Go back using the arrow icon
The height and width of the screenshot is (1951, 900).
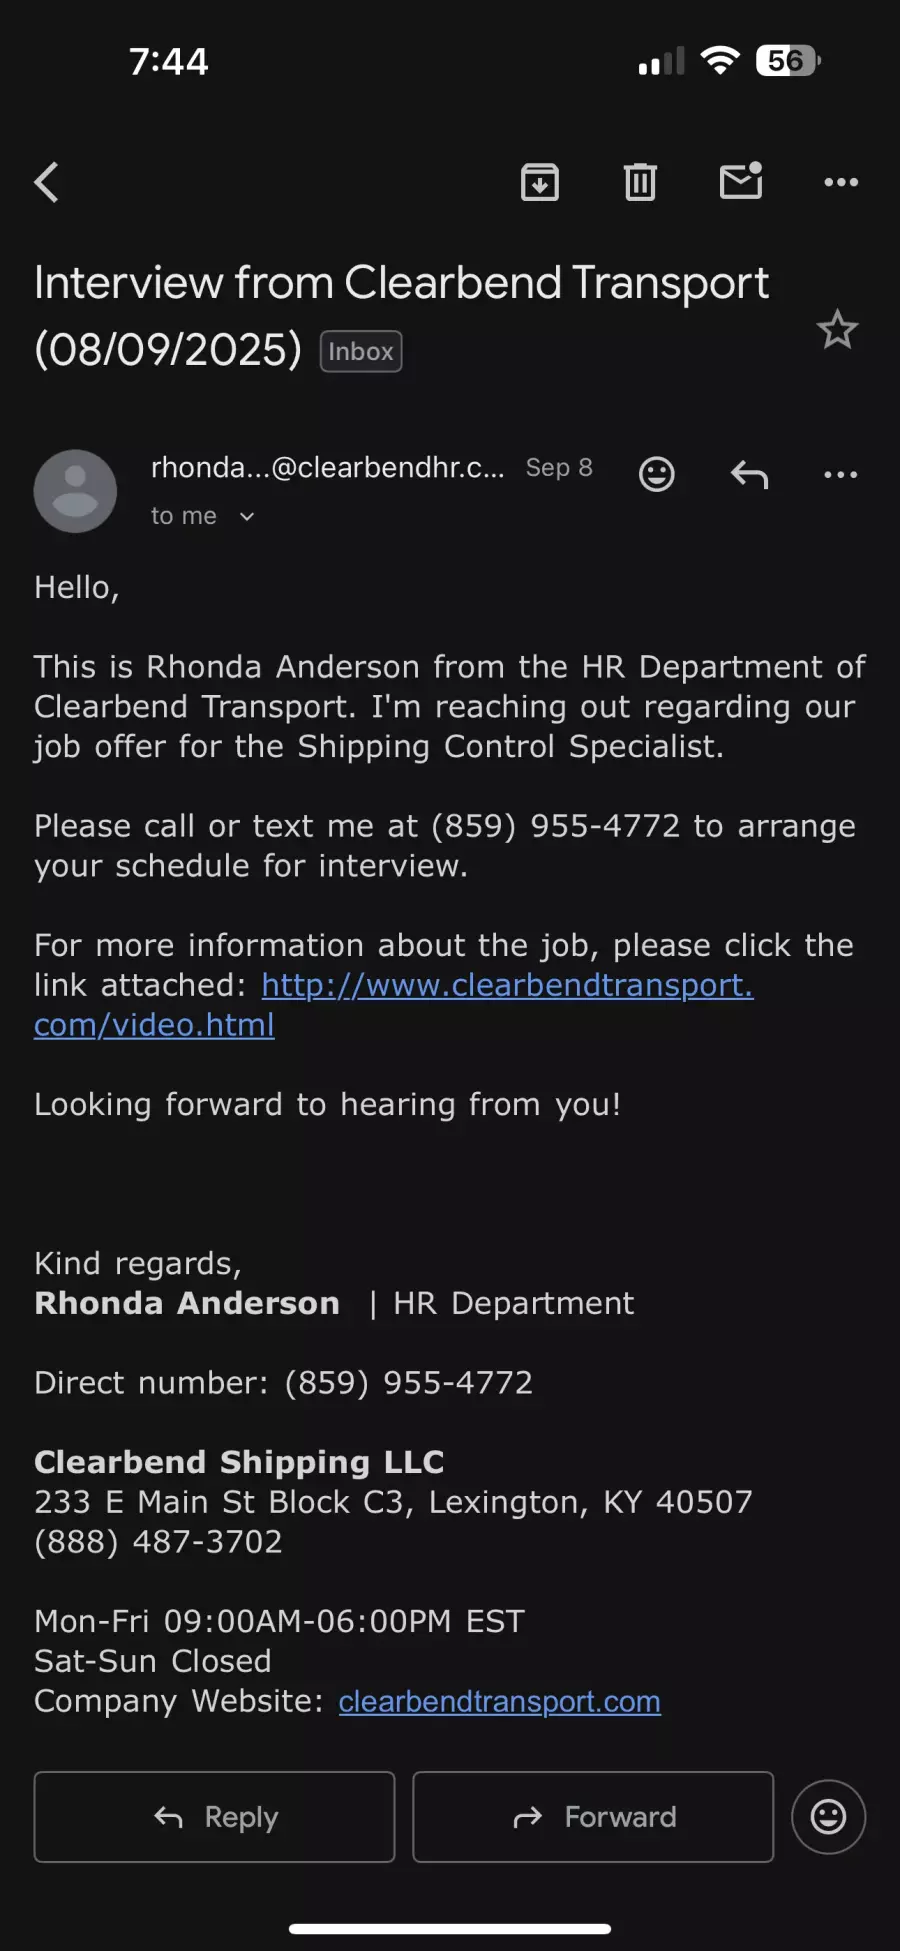[47, 182]
